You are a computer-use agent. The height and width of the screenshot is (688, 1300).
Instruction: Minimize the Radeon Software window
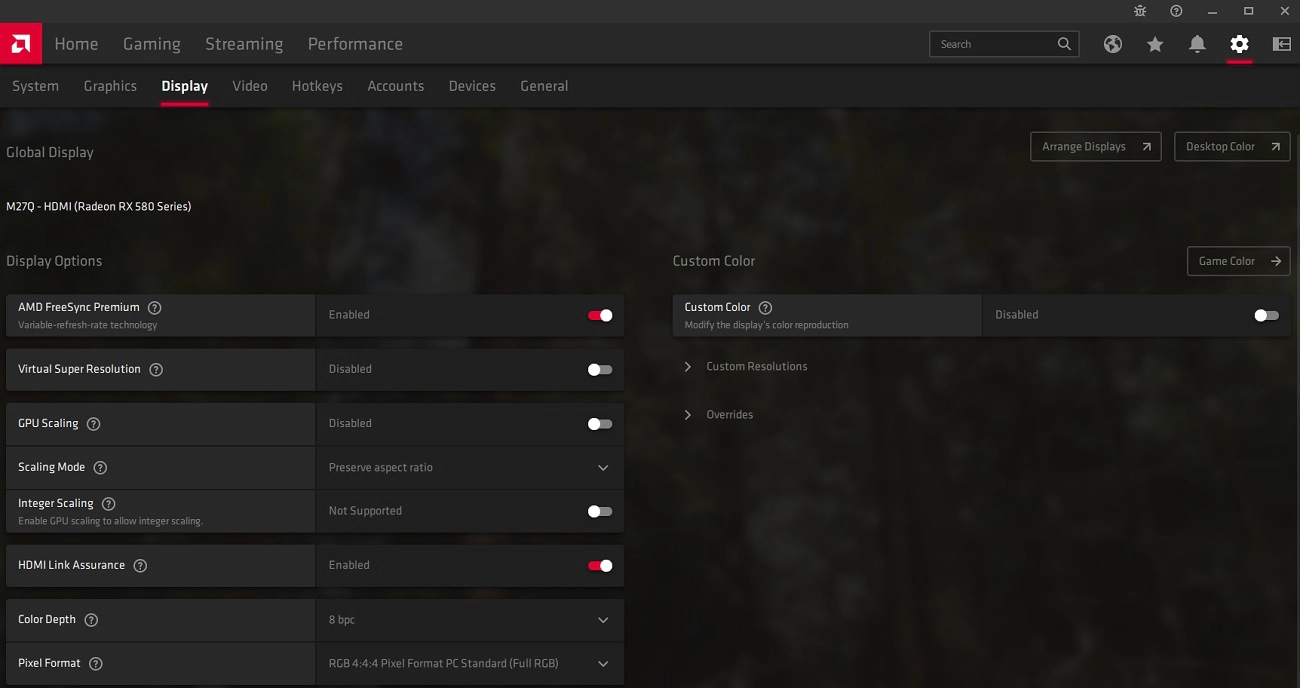[x=1212, y=11]
